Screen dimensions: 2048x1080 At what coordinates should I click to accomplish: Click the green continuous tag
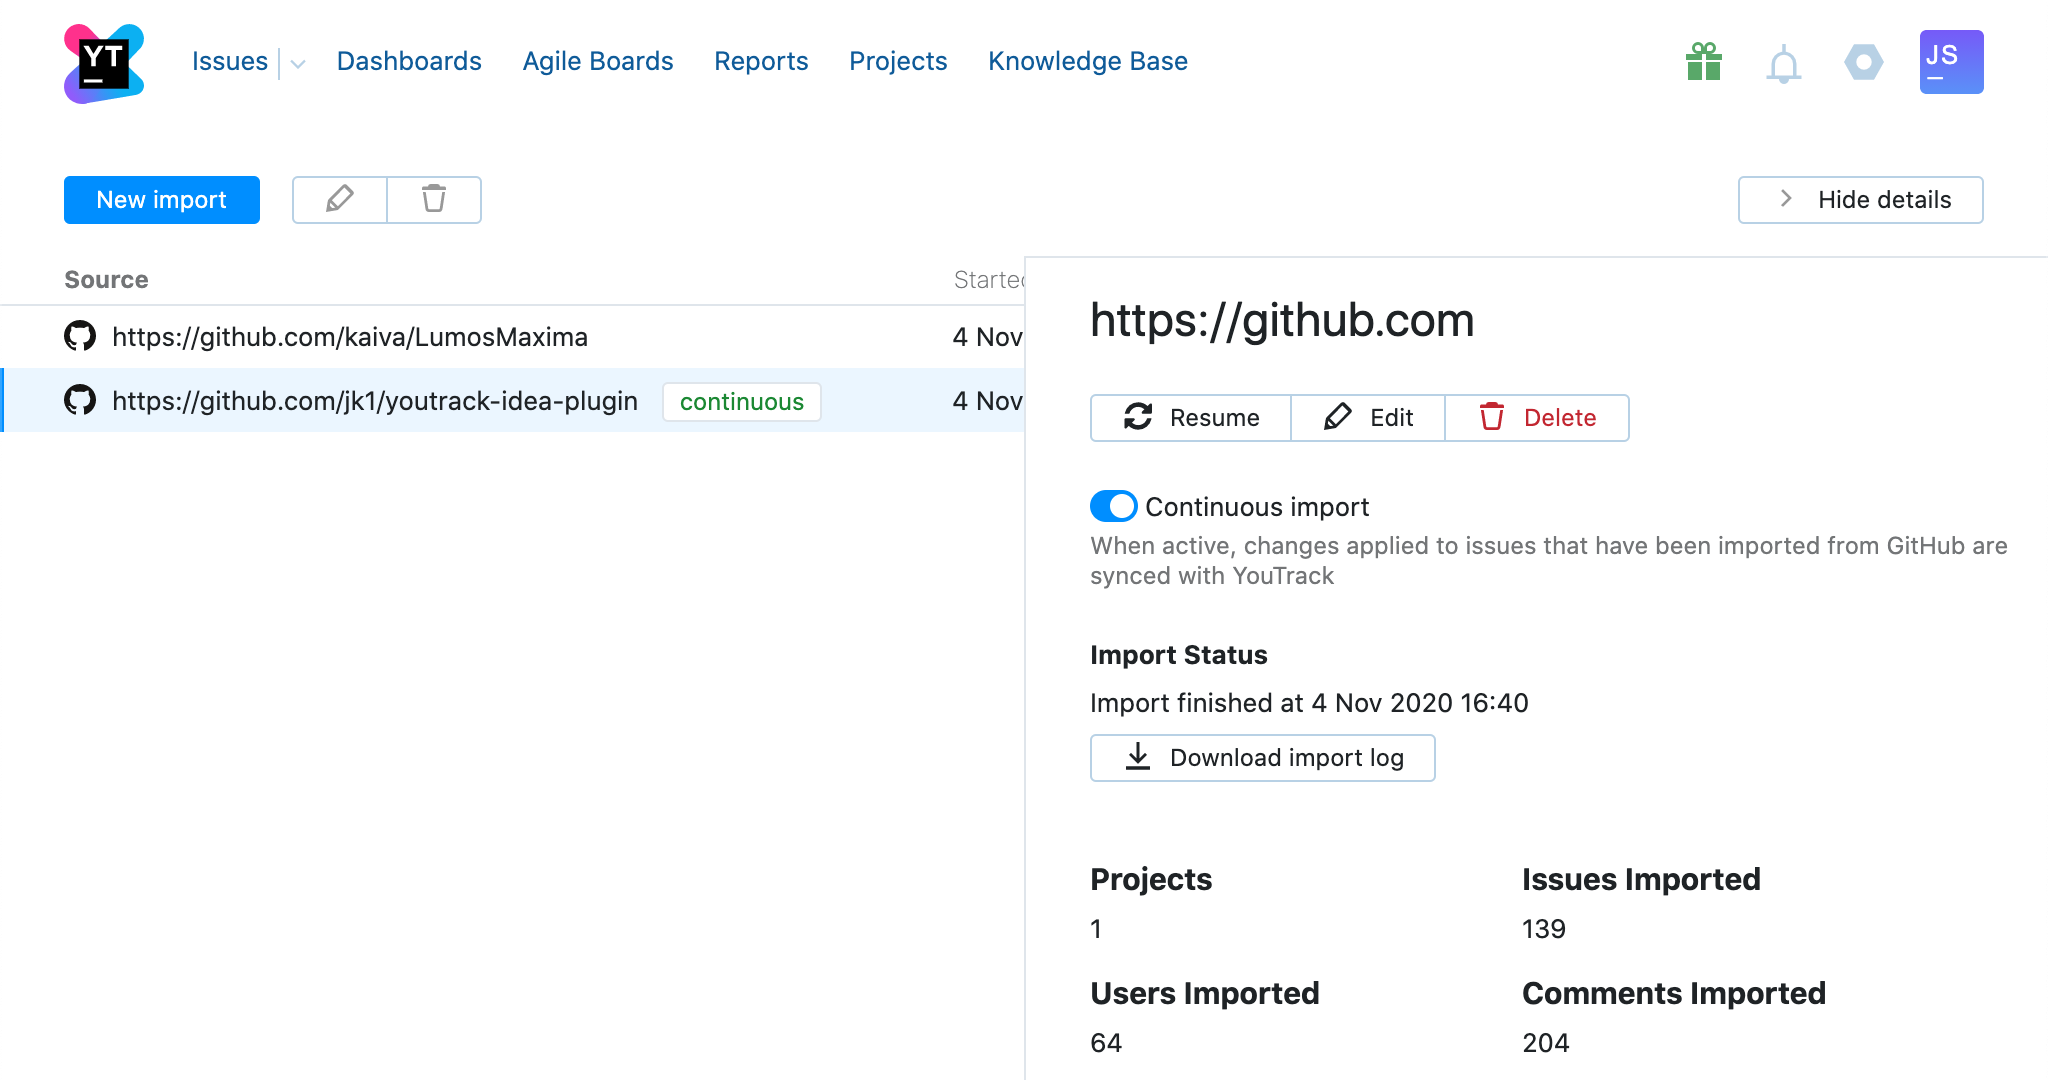pos(741,401)
